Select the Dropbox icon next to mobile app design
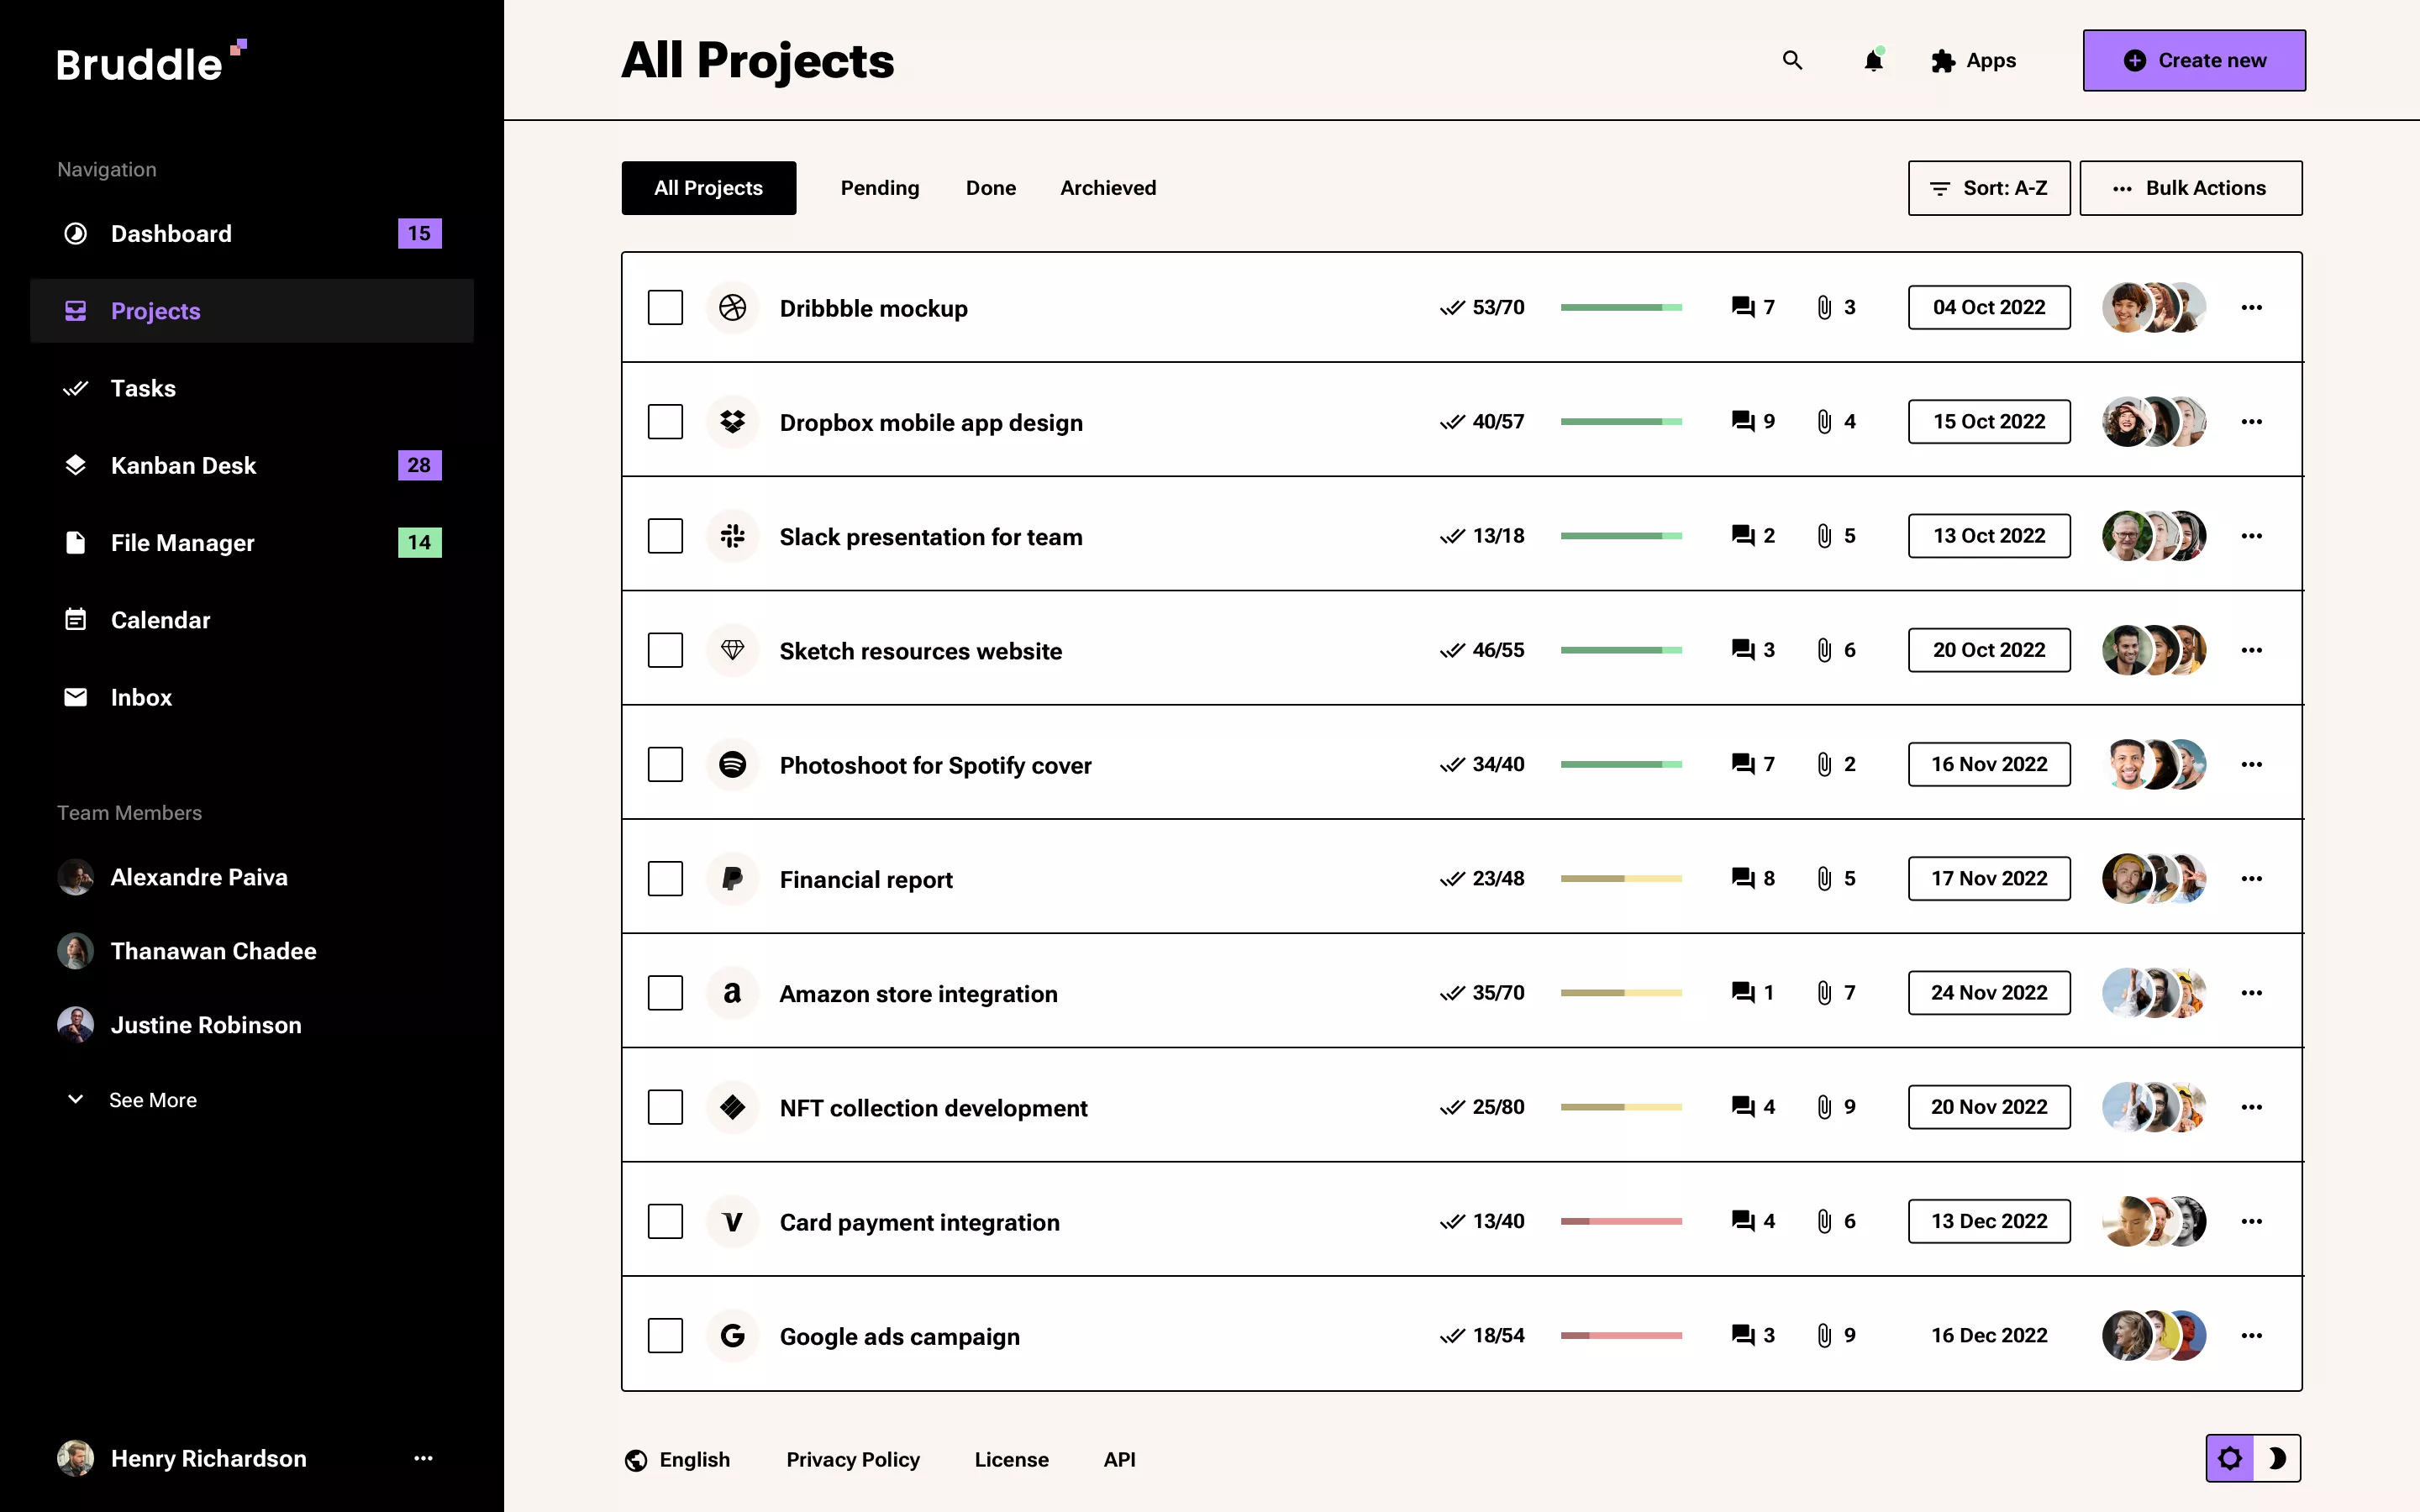Screen dimensions: 2420x1512 (x=732, y=421)
